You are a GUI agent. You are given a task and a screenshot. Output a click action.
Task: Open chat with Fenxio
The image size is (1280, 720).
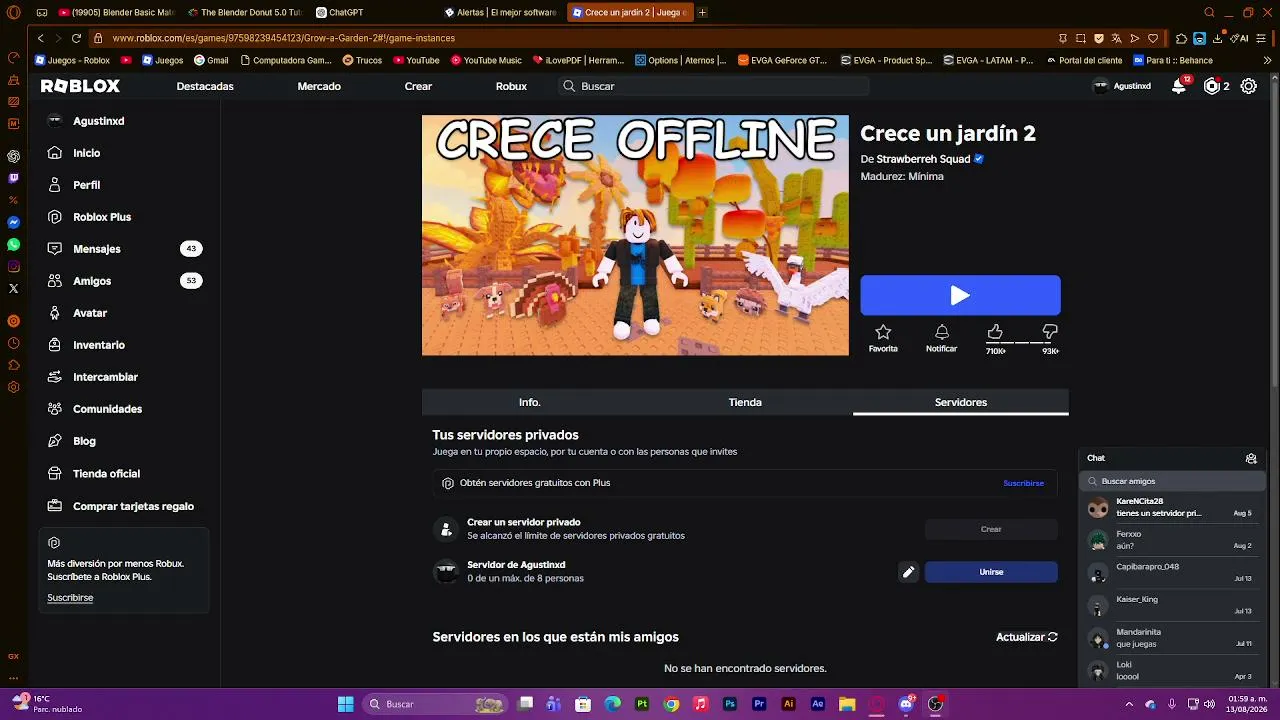(x=1173, y=540)
